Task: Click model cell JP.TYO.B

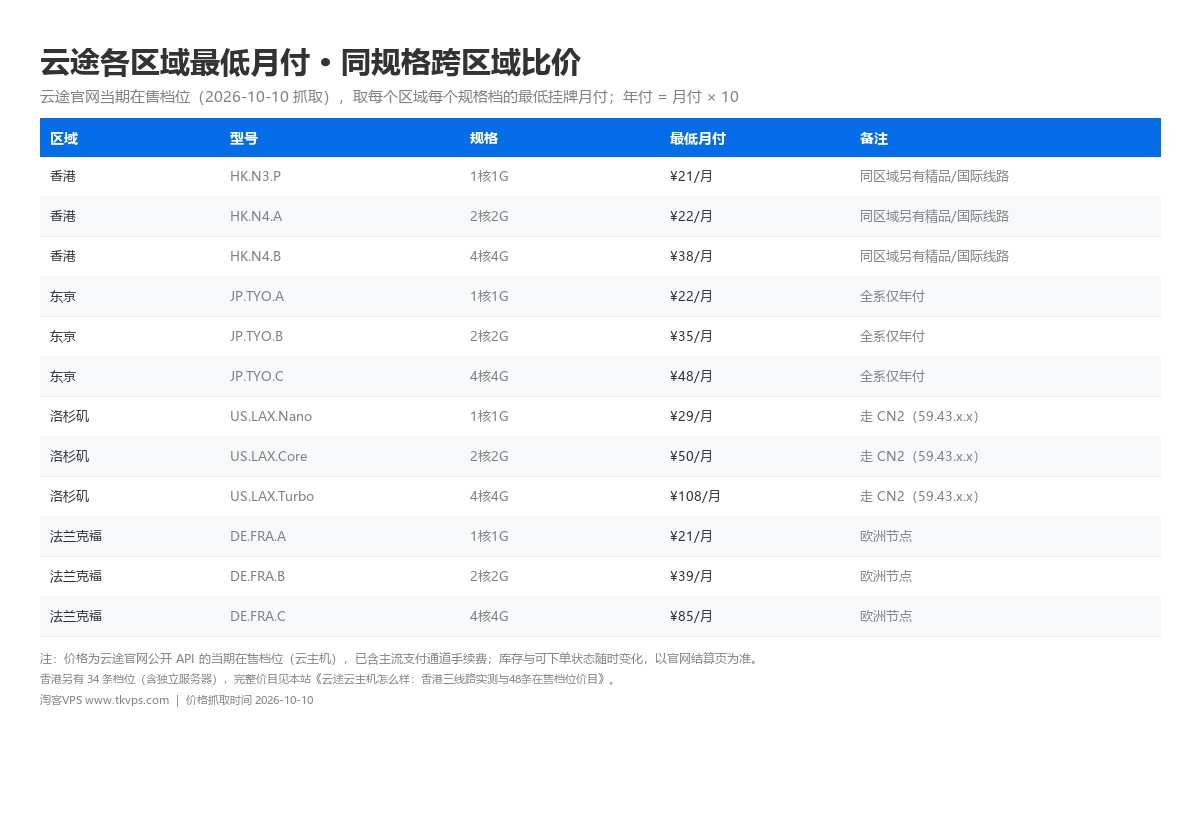Action: tap(257, 336)
